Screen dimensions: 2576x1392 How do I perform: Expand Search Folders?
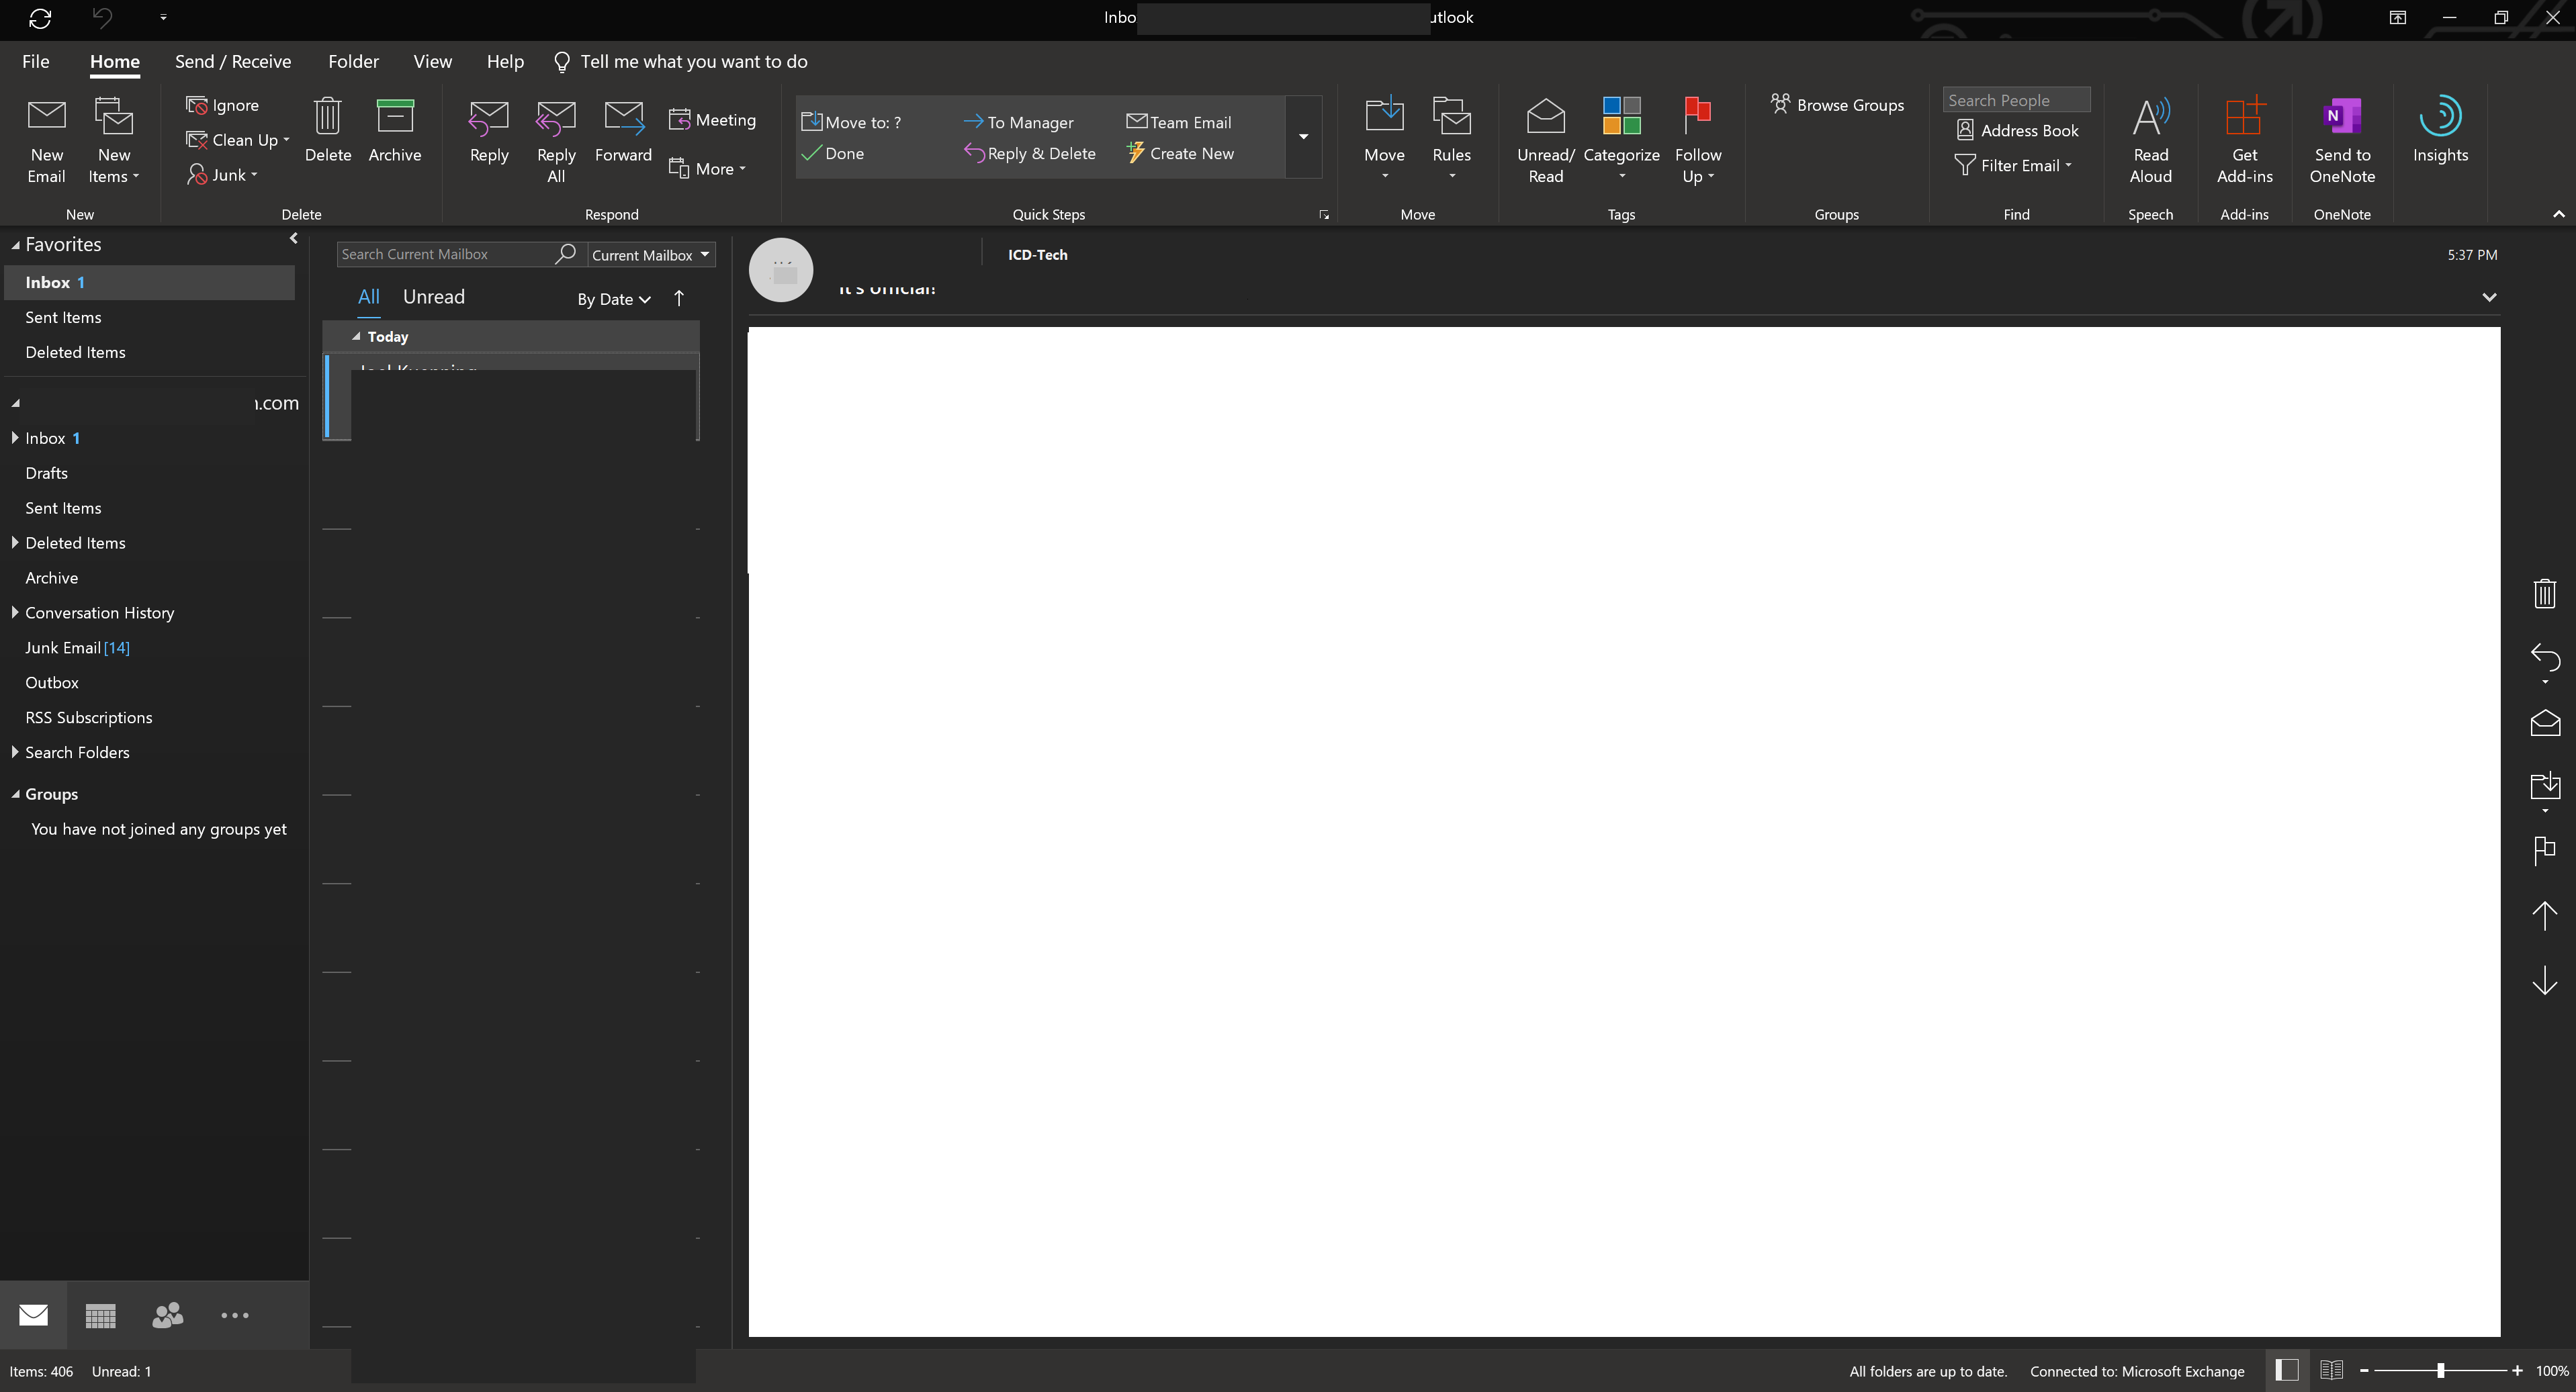tap(15, 753)
